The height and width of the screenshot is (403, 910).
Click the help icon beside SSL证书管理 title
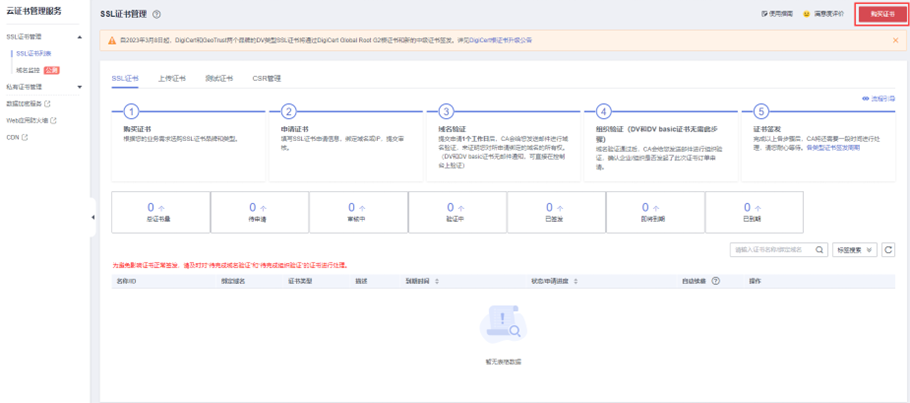(x=157, y=14)
